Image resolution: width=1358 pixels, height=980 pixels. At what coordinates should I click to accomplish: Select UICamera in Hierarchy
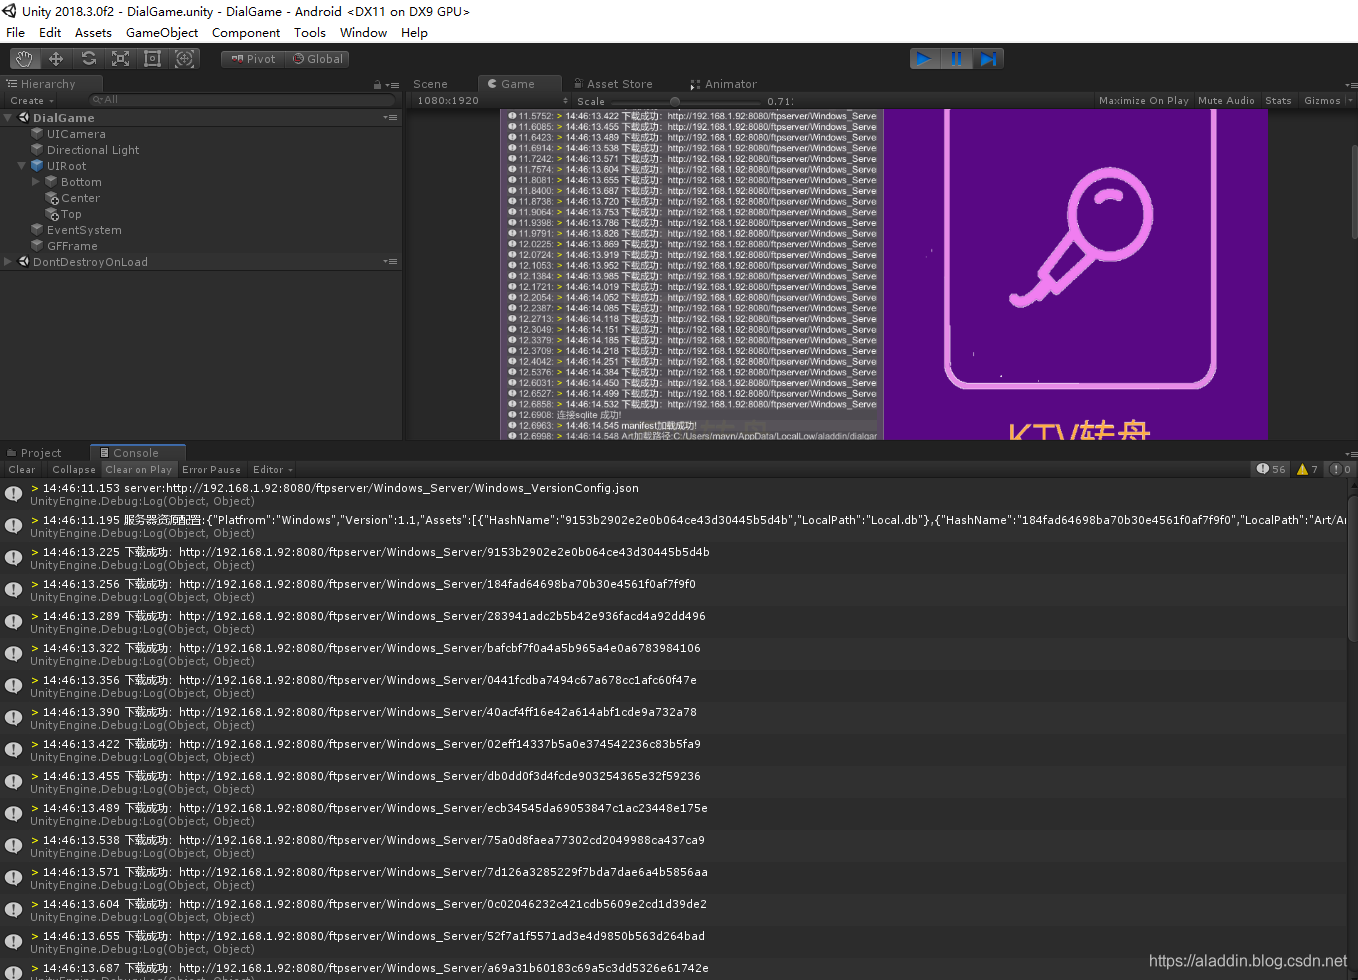(x=76, y=134)
